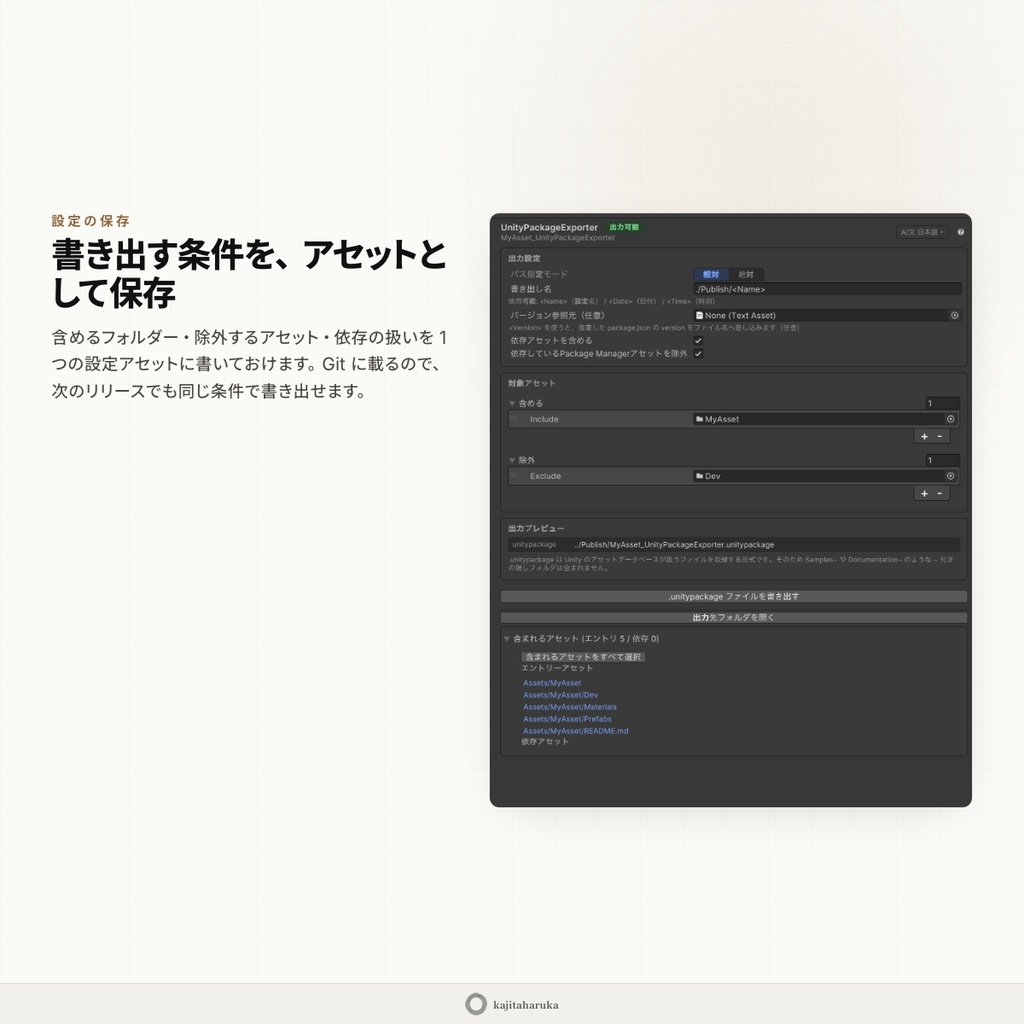The width and height of the screenshot is (1024, 1024).
Task: Open the 日本語 language dropdown
Action: click(x=922, y=232)
